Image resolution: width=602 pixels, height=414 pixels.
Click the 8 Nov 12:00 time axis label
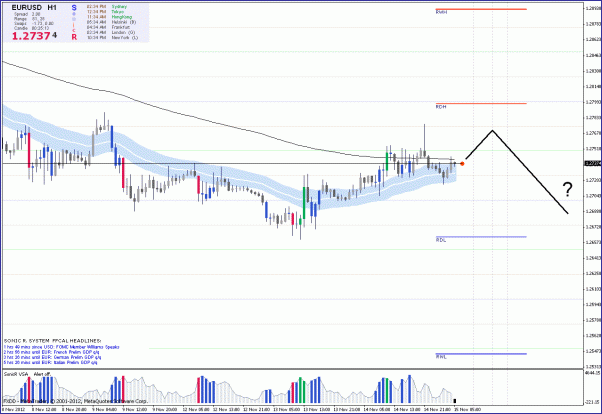(43, 410)
